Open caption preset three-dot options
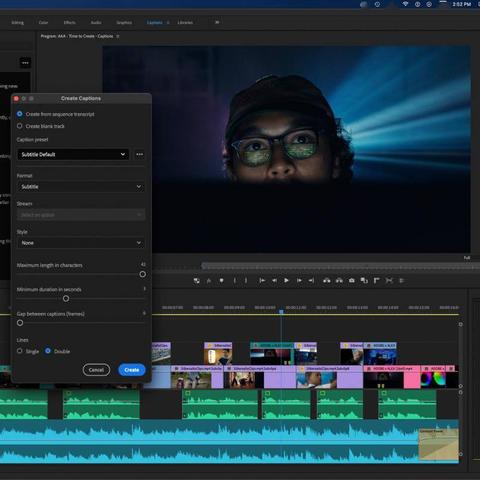 point(140,154)
